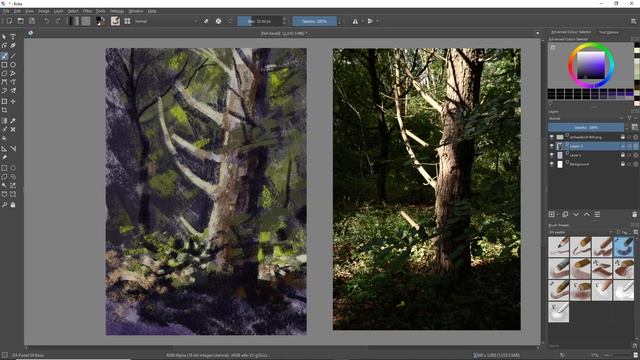Viewport: 640px width, 360px height.
Task: Click the foreground/background colour swatch in toolbar
Action: [x=100, y=21]
